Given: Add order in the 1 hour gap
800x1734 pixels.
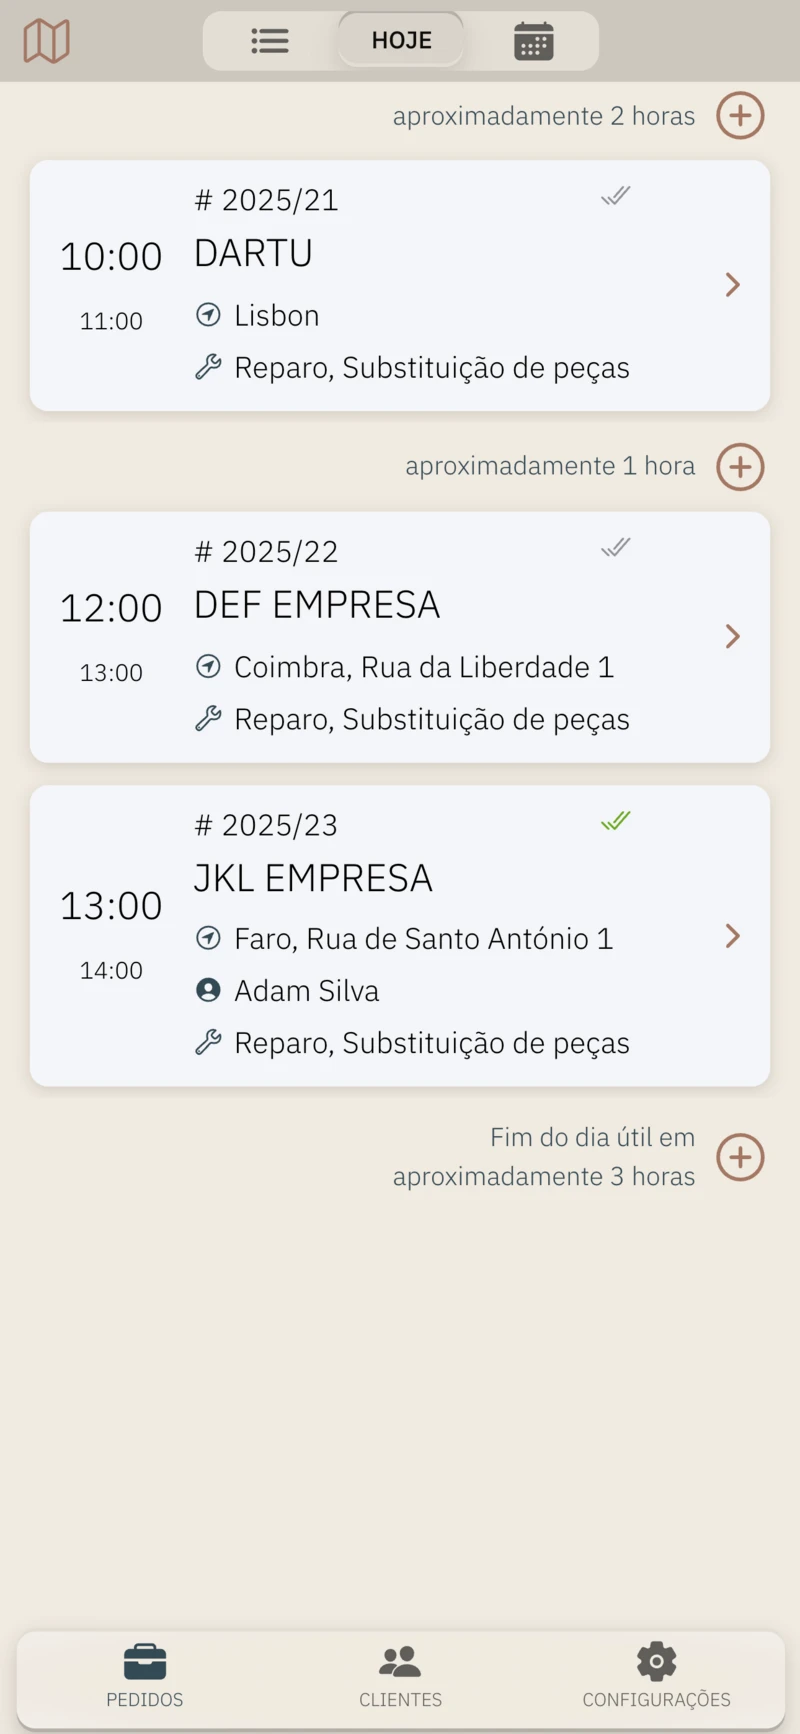Looking at the screenshot, I should point(740,467).
